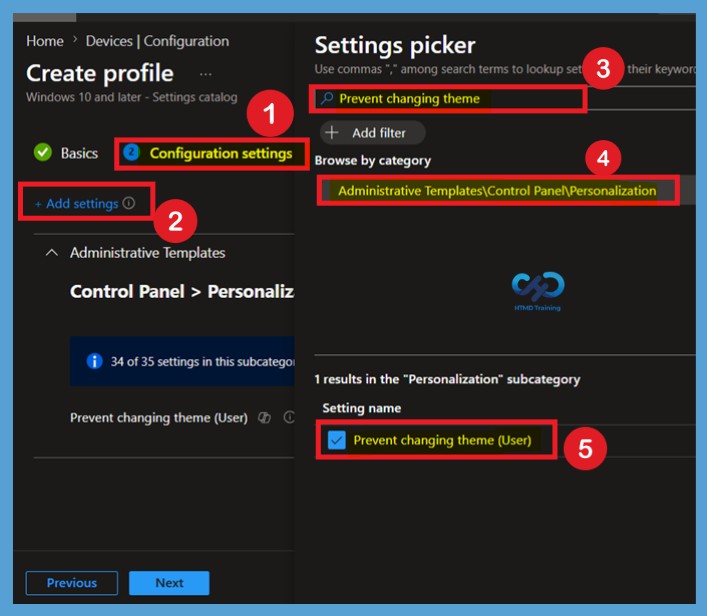
Task: Open Devices | Configuration breadcrumb
Action: (x=157, y=41)
